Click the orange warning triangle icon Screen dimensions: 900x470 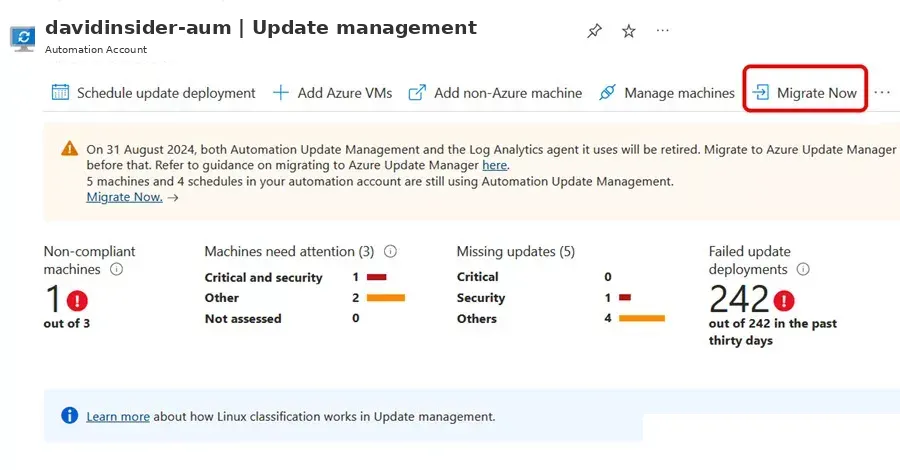69,149
